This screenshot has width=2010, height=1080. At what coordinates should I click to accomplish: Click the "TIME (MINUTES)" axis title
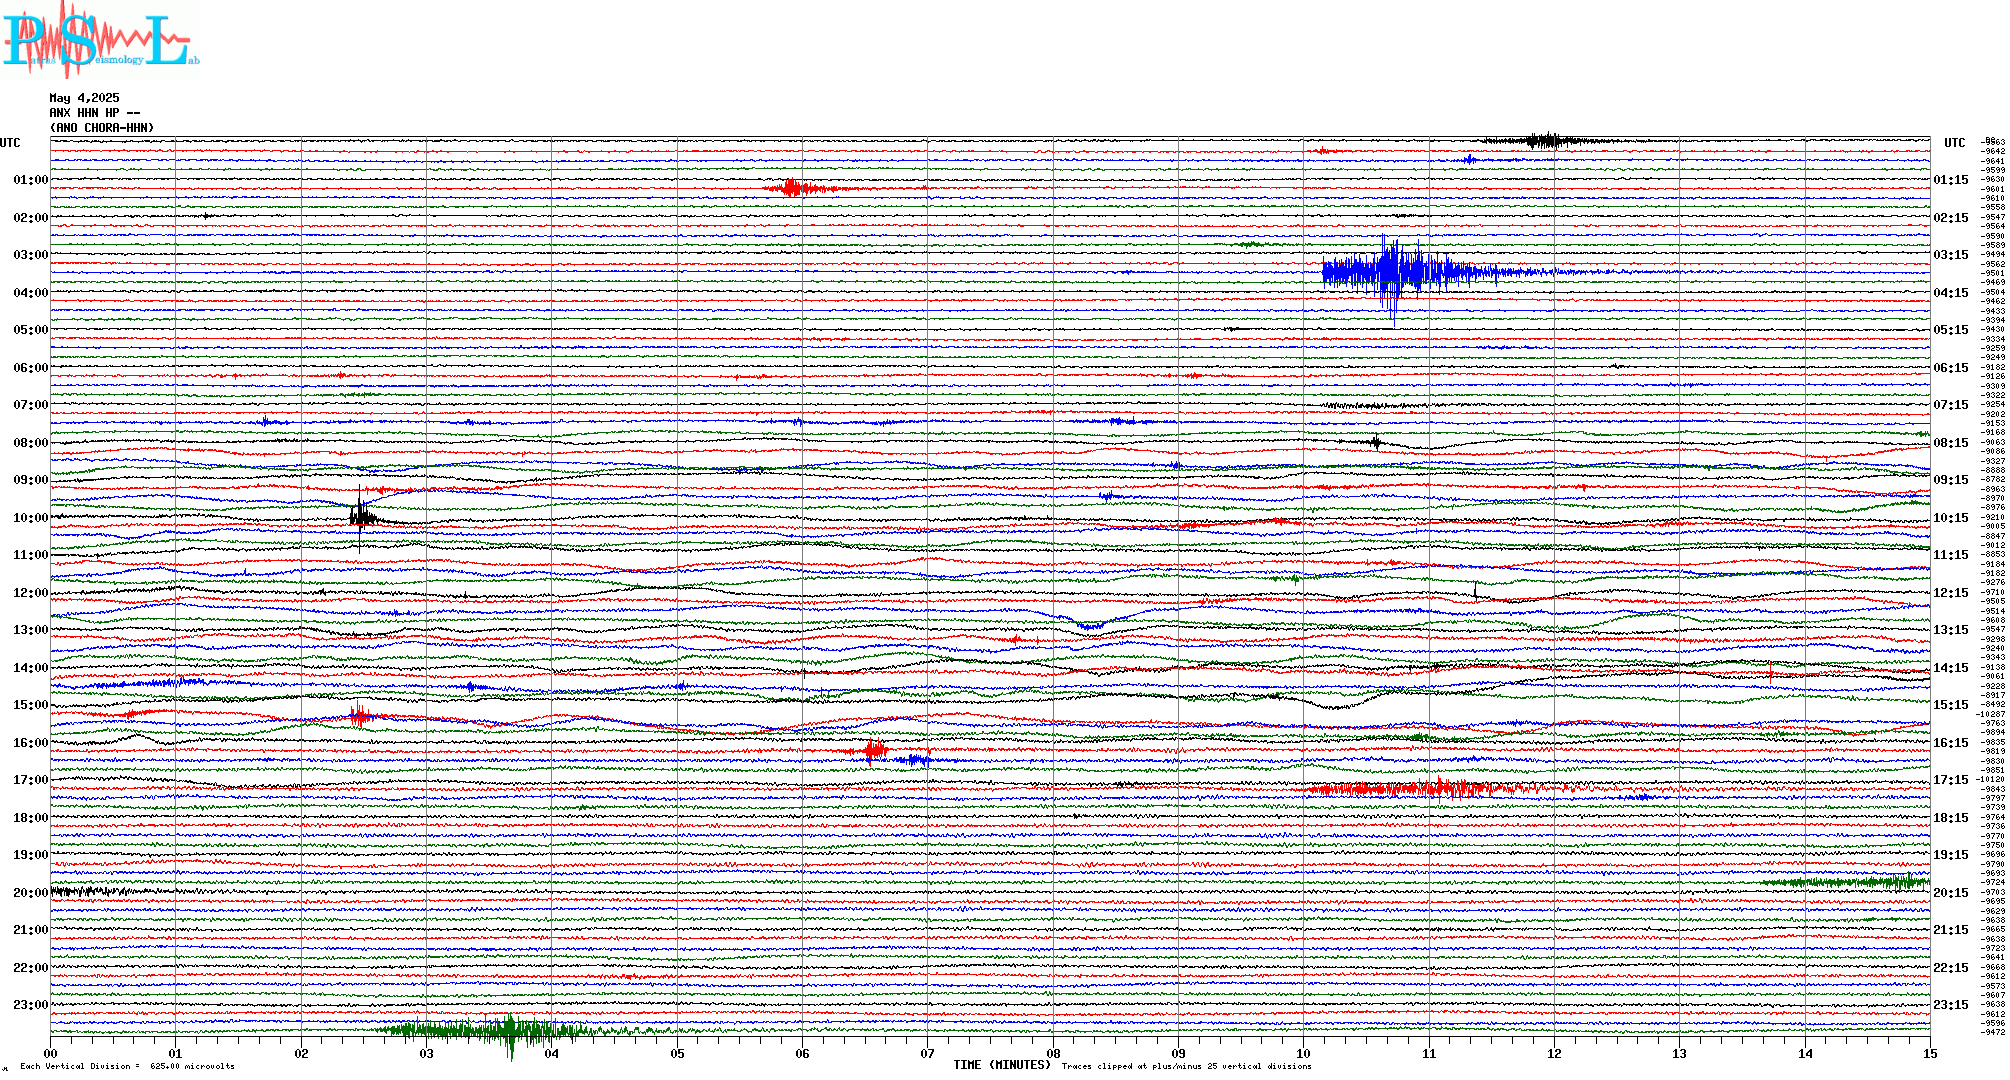click(1002, 1065)
